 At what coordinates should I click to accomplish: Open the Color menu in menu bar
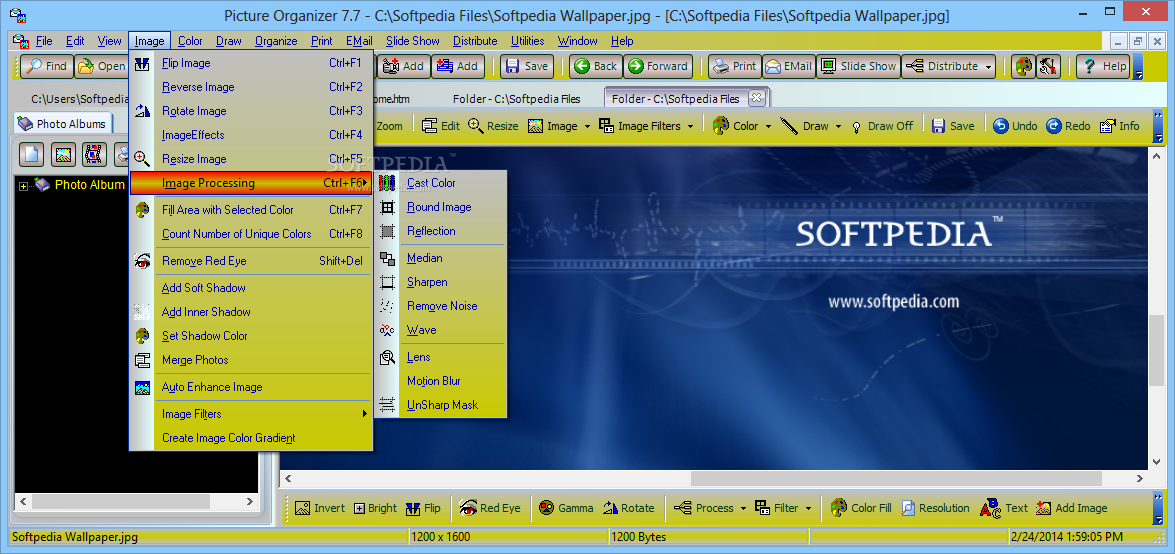(190, 41)
